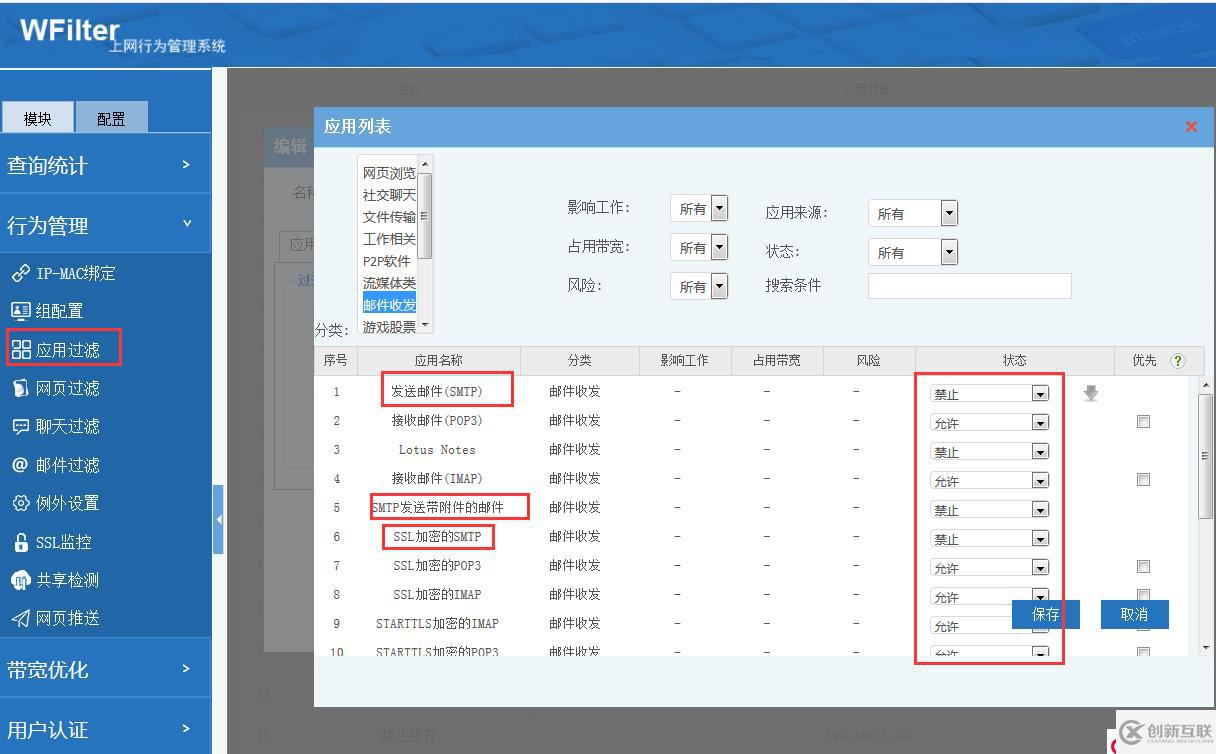Image resolution: width=1216 pixels, height=754 pixels.
Task: Switch to the 配置 tab
Action: [x=111, y=117]
